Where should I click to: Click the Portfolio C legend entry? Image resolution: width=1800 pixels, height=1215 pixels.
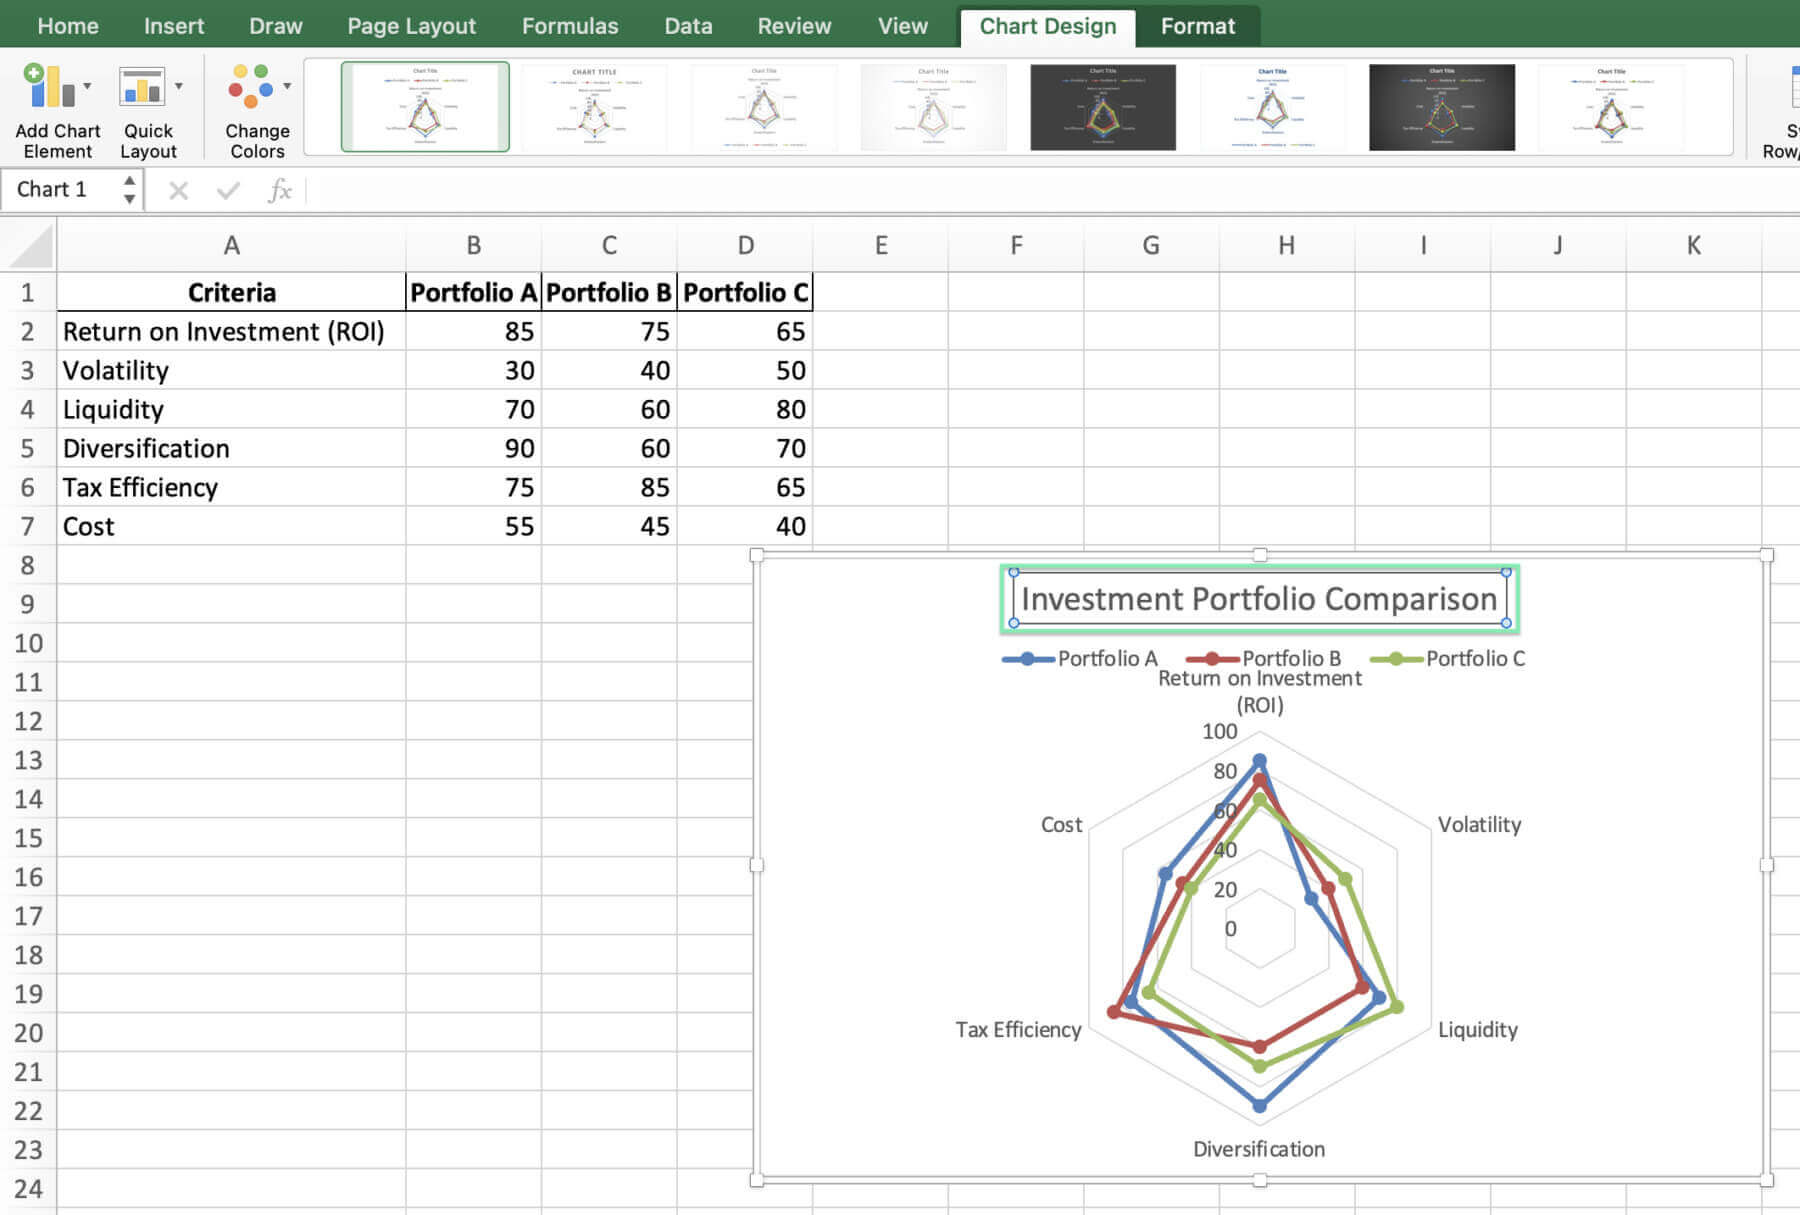1448,658
